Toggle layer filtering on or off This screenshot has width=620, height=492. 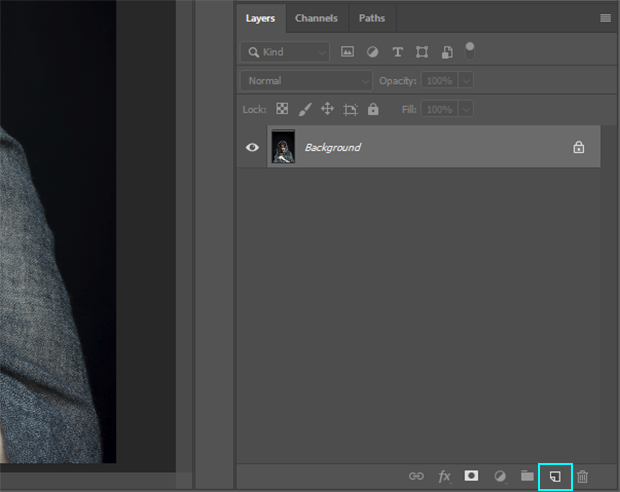click(470, 51)
